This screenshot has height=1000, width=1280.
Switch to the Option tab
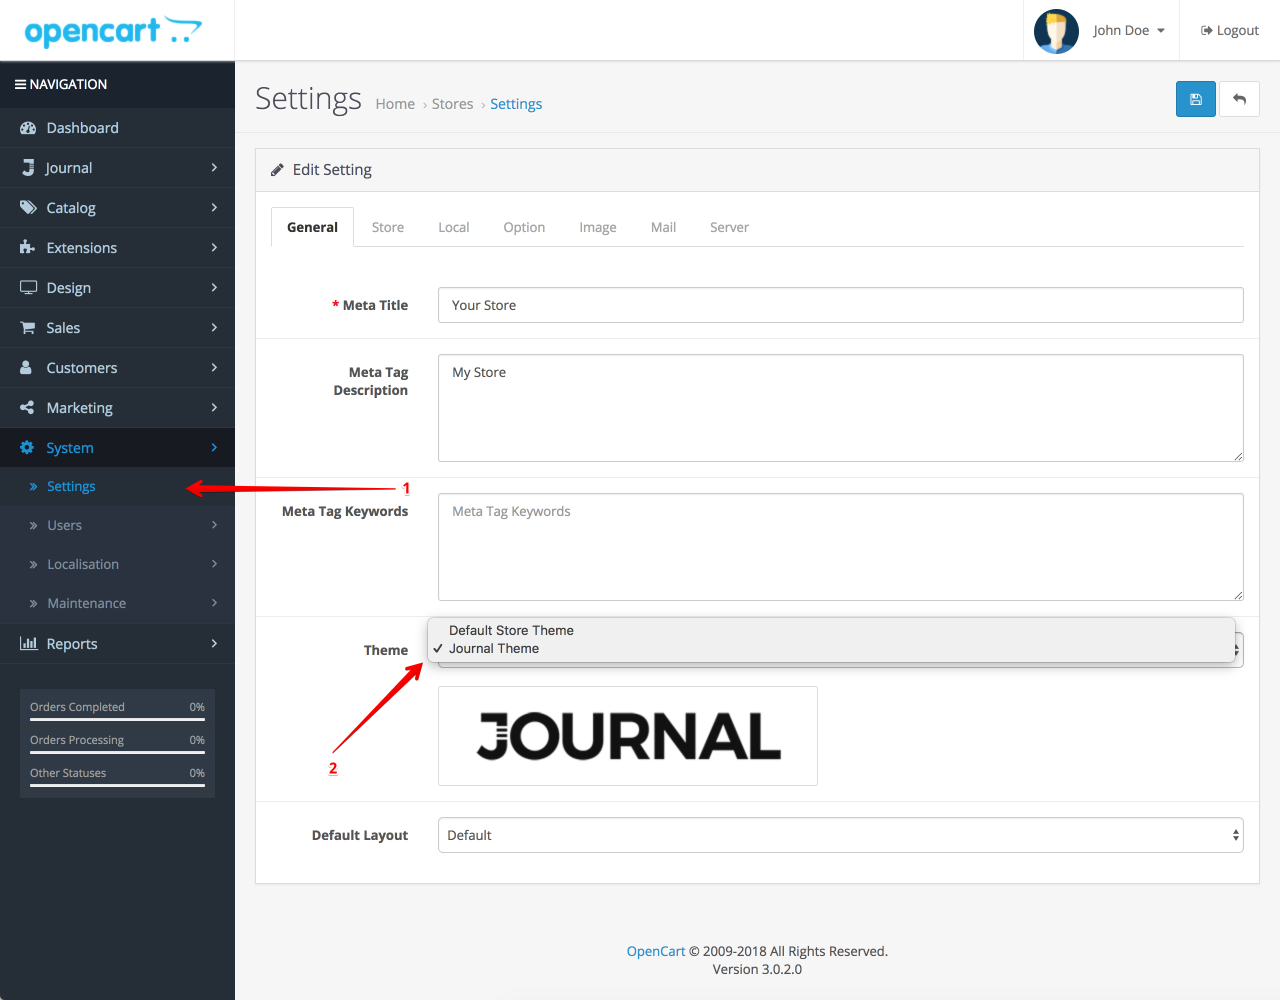click(524, 227)
